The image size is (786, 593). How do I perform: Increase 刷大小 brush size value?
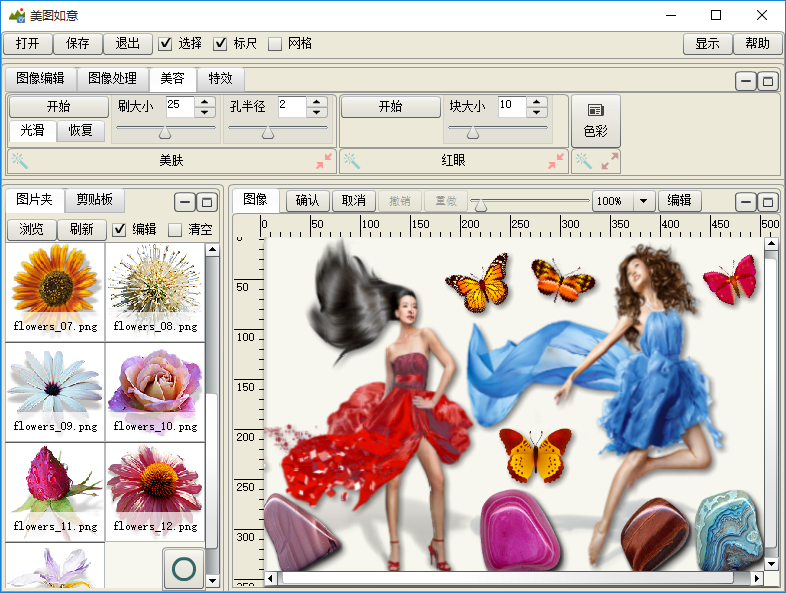(x=205, y=102)
